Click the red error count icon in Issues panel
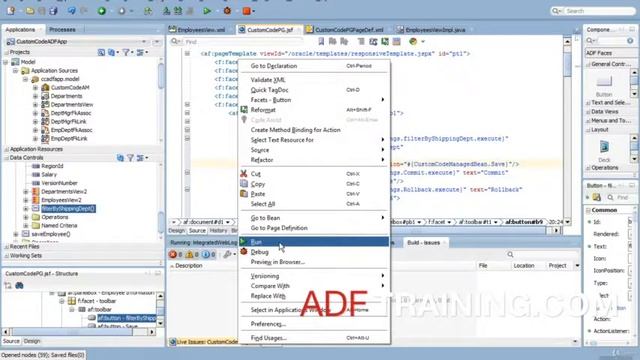Image resolution: width=640 pixels, height=360 pixels. pos(173,254)
